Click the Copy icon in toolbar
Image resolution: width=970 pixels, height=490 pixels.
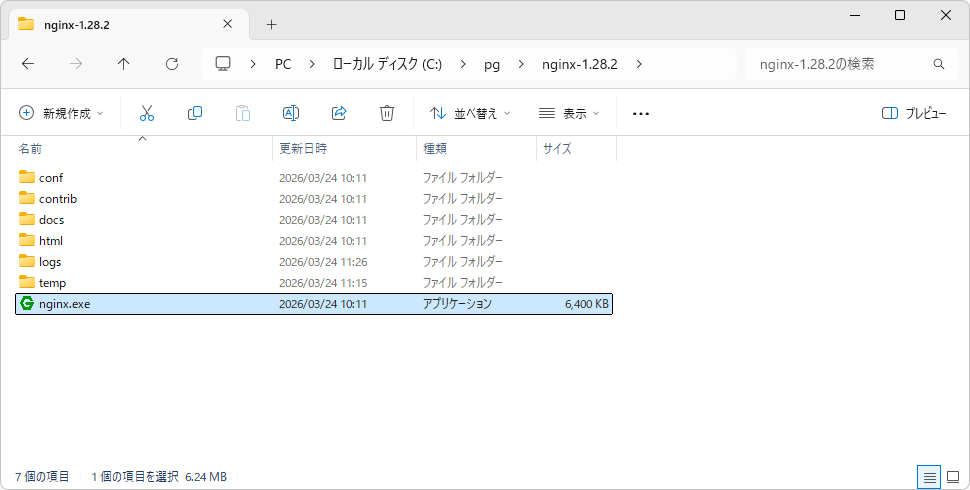click(x=195, y=113)
